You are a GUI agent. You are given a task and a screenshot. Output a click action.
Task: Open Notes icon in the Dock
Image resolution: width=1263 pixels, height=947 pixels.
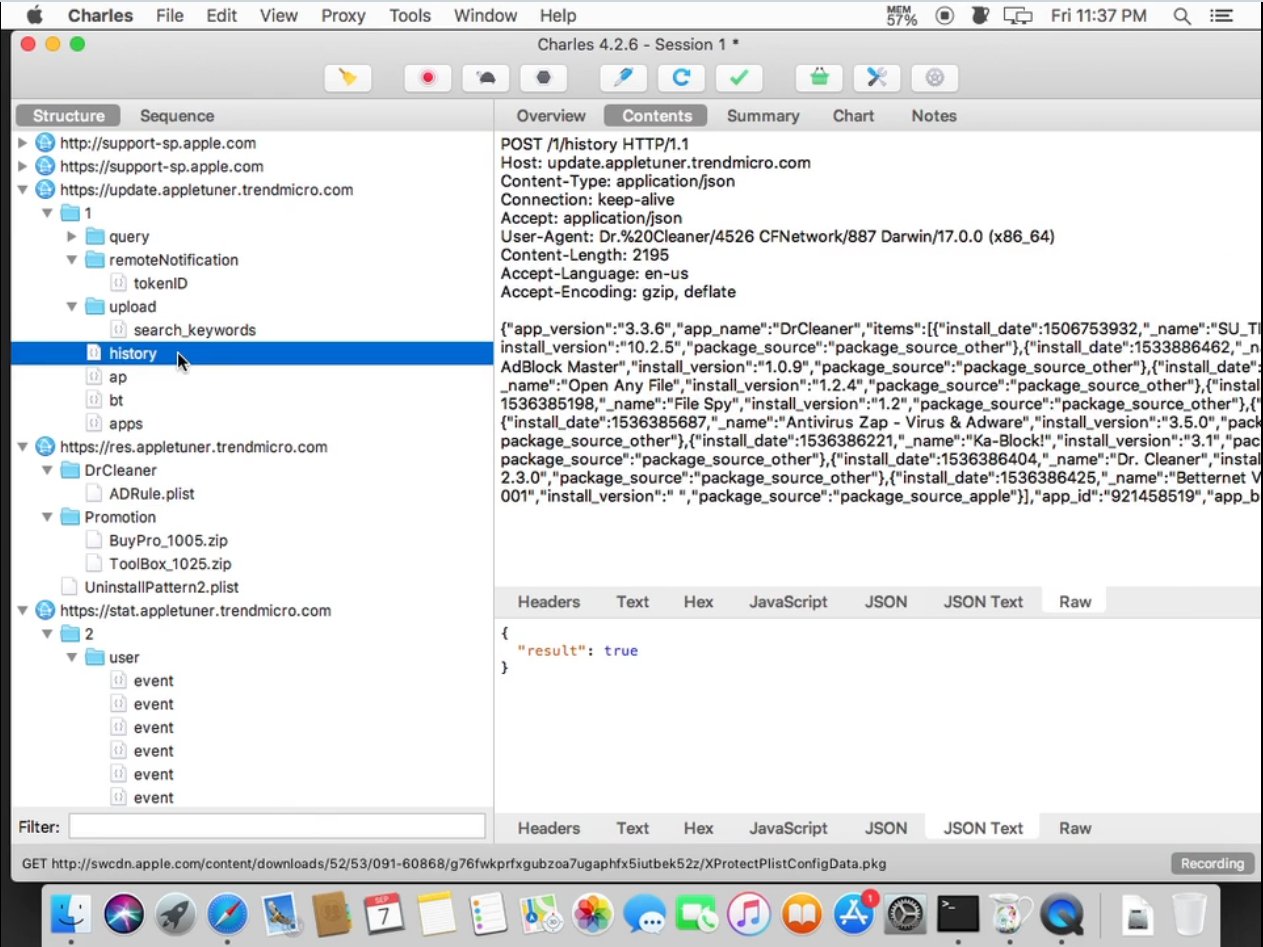437,914
